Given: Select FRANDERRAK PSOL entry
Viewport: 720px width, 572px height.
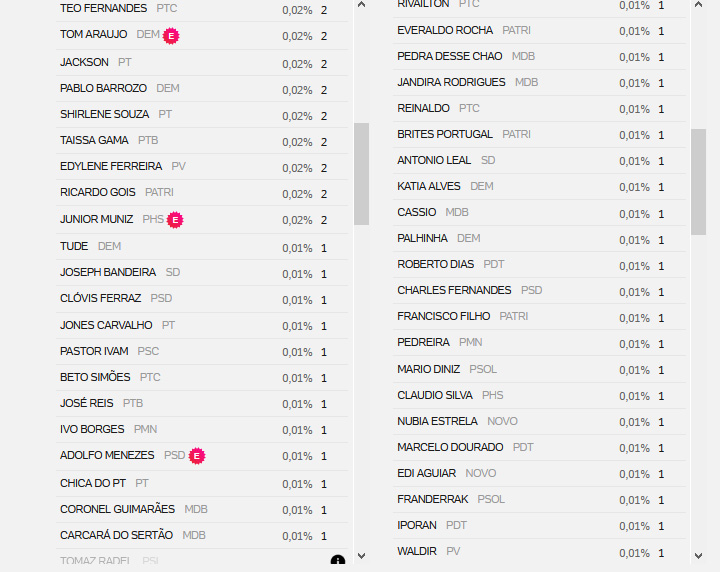Looking at the screenshot, I should pyautogui.click(x=539, y=499).
